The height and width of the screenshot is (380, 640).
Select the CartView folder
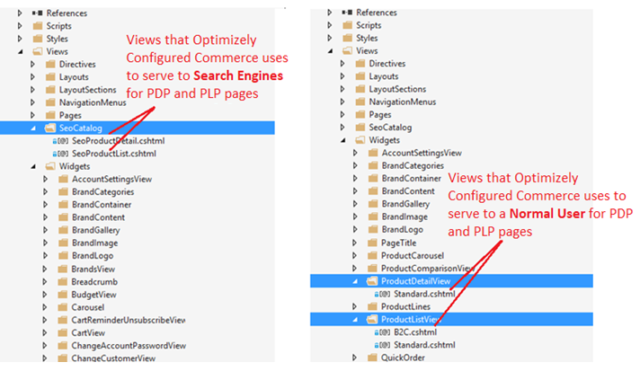click(x=88, y=333)
